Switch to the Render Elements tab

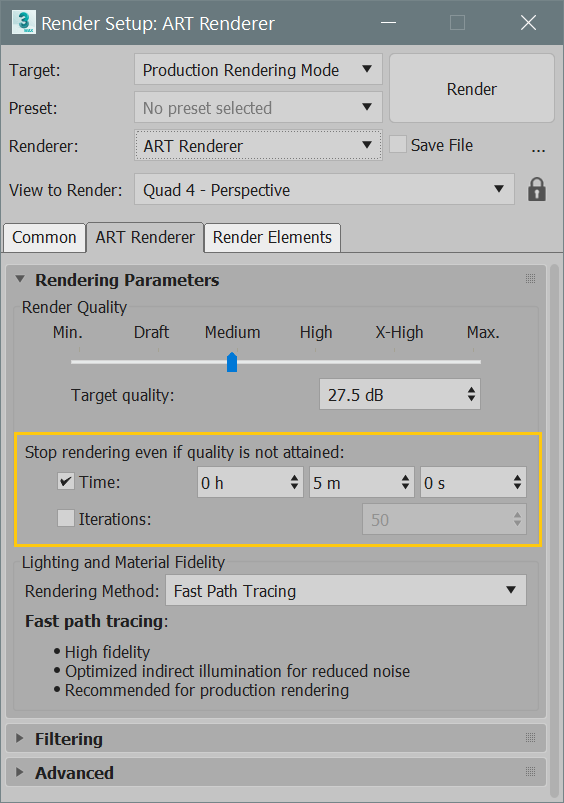pyautogui.click(x=272, y=238)
